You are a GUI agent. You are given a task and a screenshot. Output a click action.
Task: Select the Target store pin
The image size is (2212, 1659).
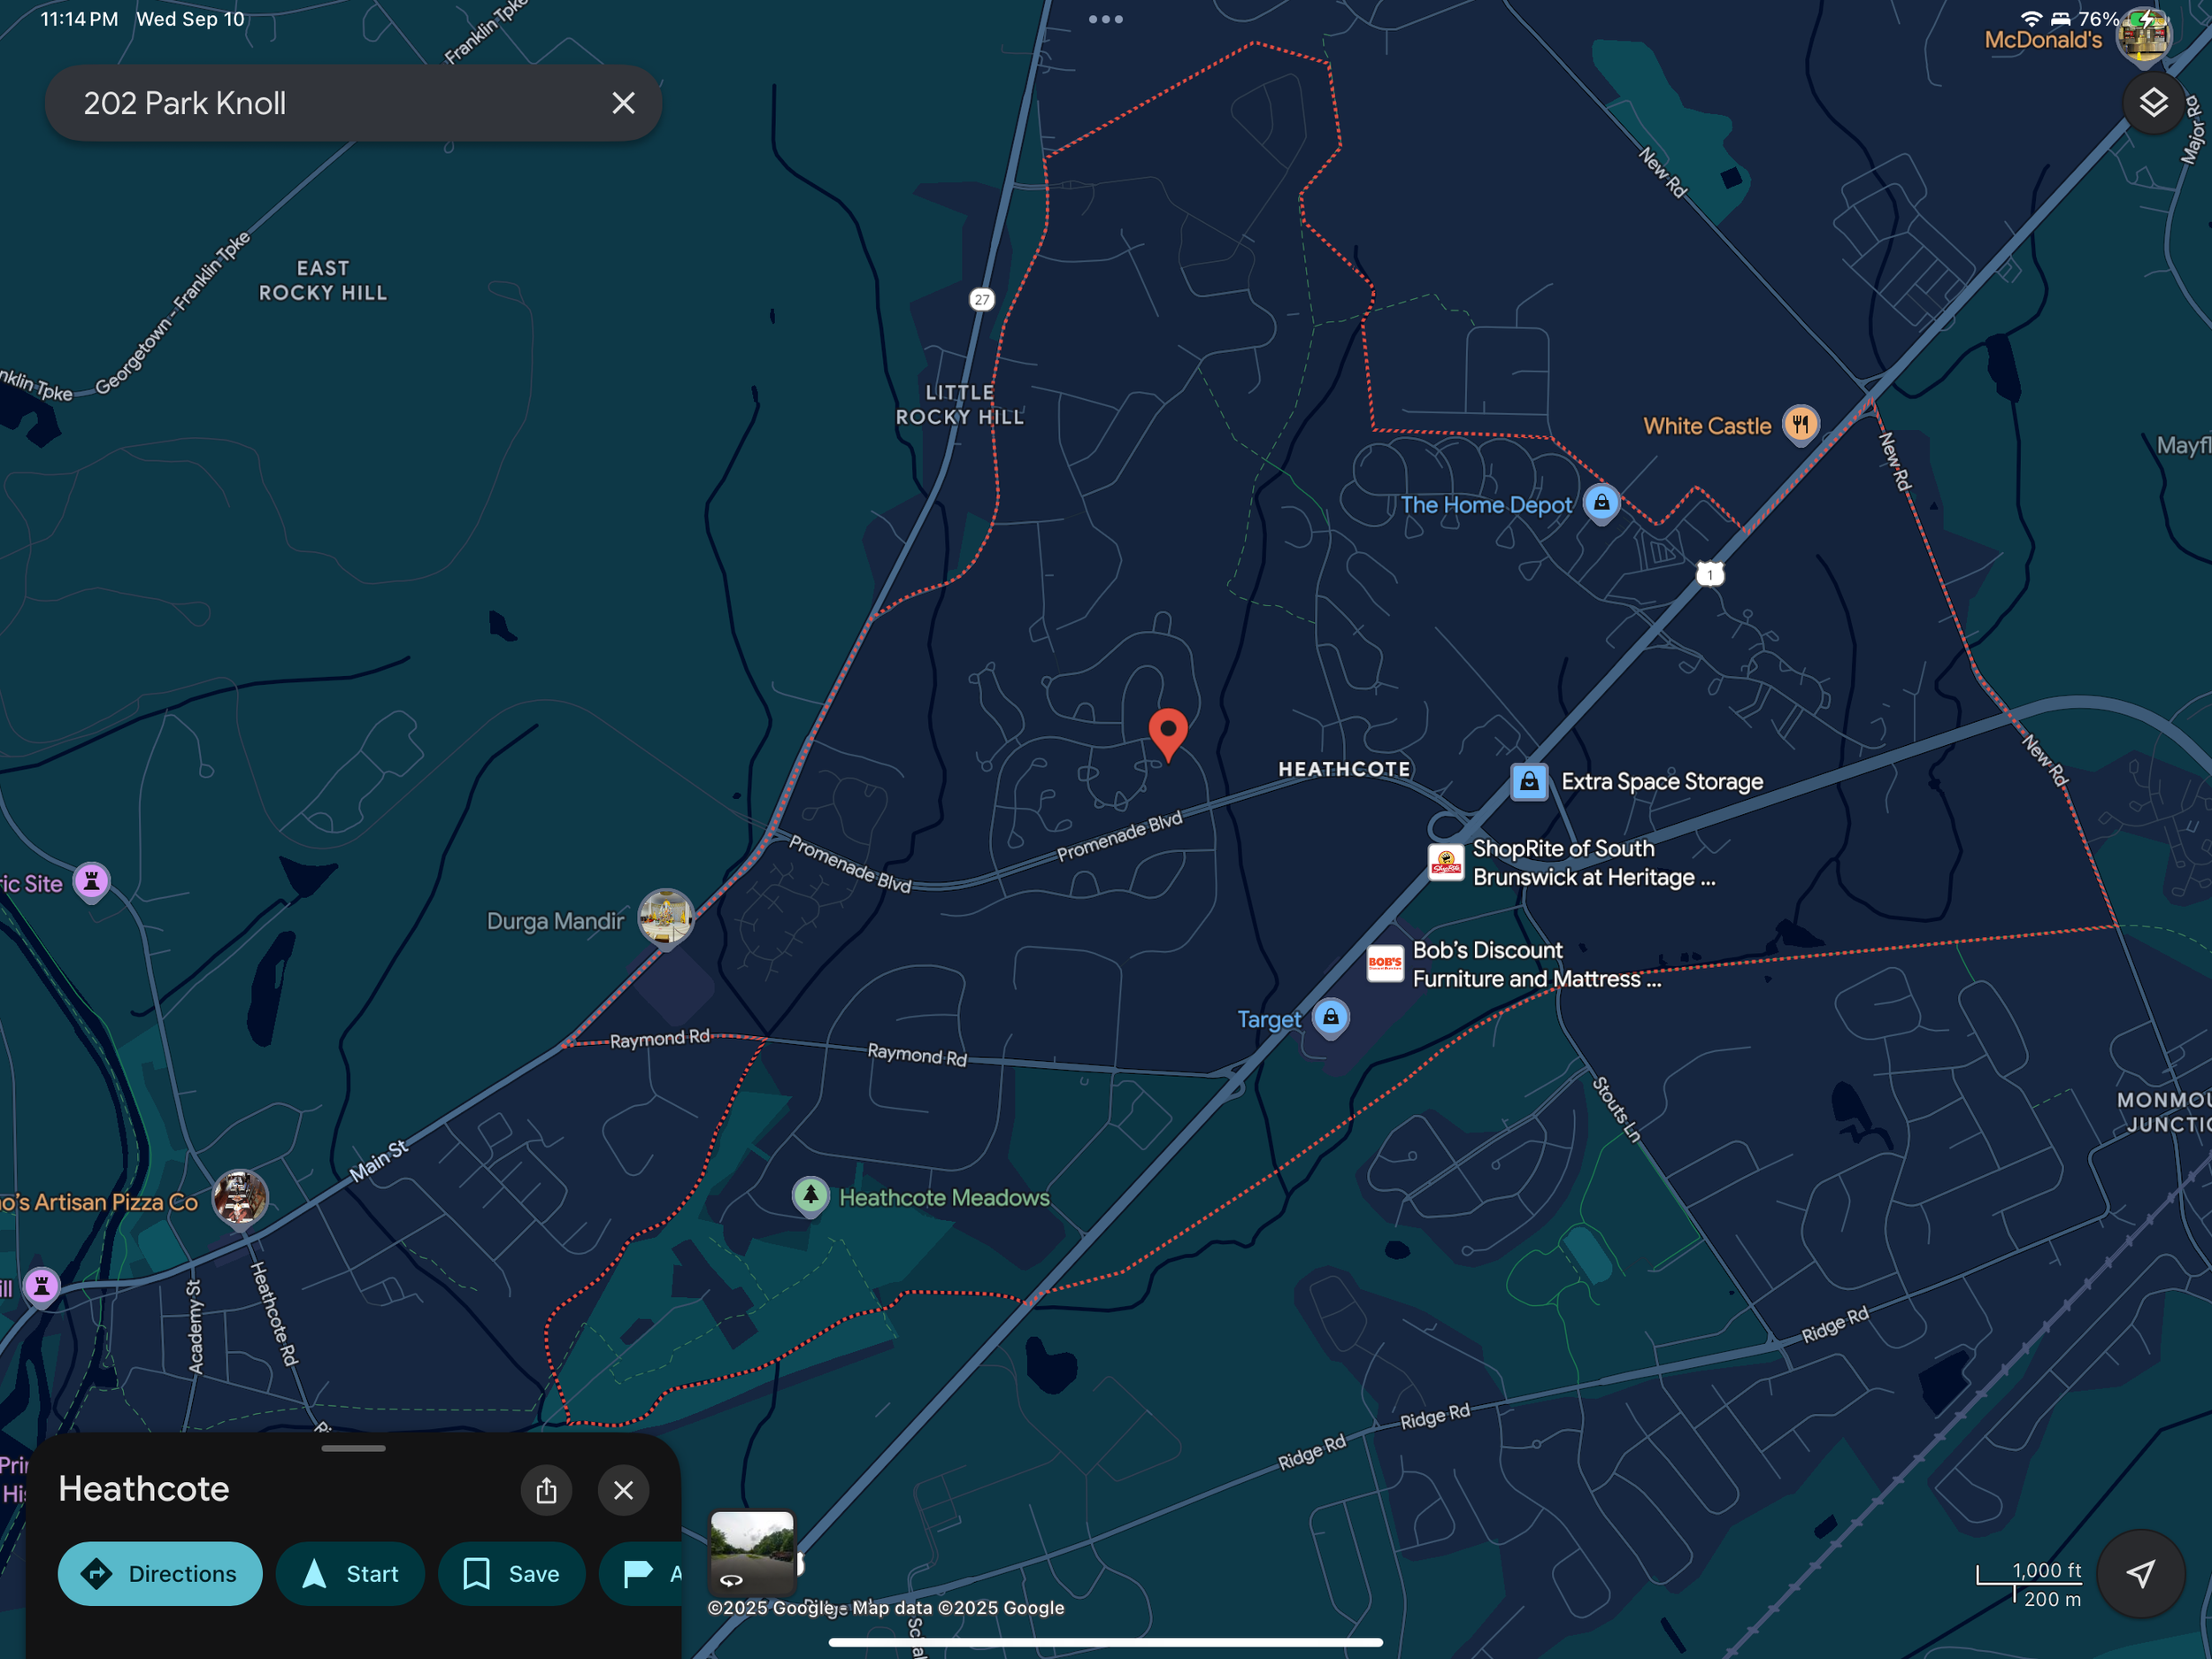1330,1018
